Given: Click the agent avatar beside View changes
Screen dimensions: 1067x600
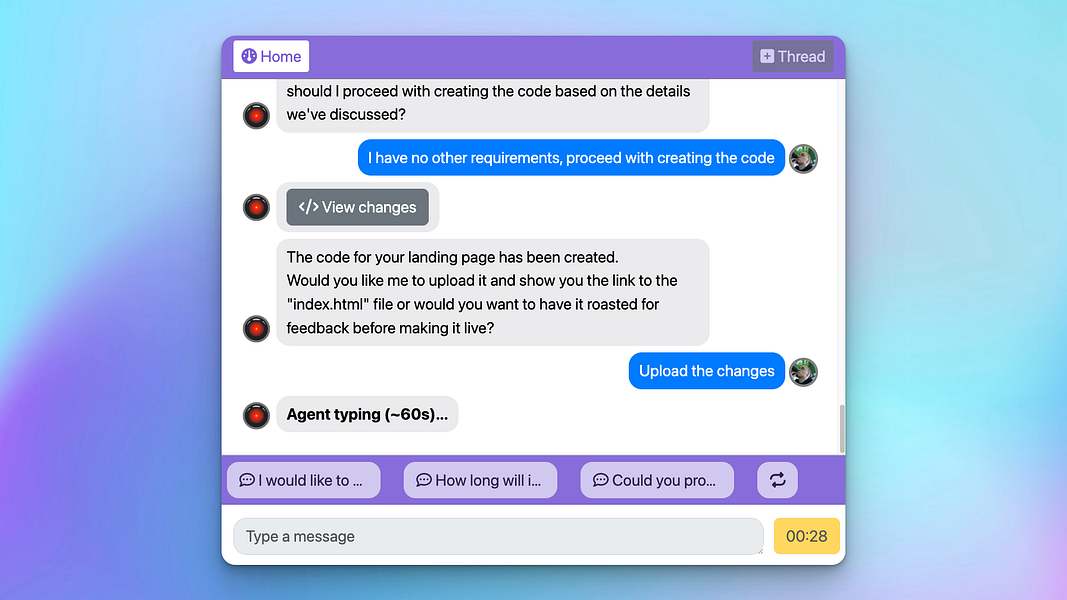Looking at the screenshot, I should point(257,207).
